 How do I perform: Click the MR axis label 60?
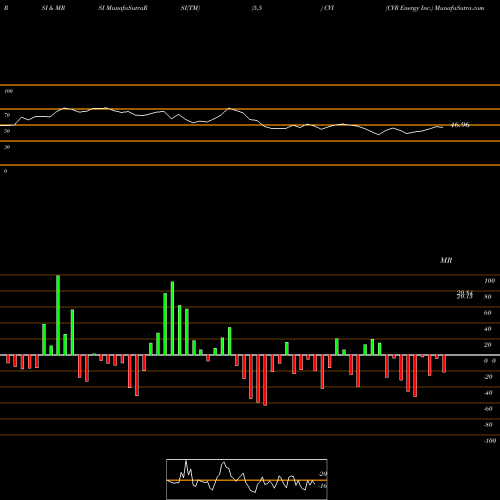tap(488, 313)
